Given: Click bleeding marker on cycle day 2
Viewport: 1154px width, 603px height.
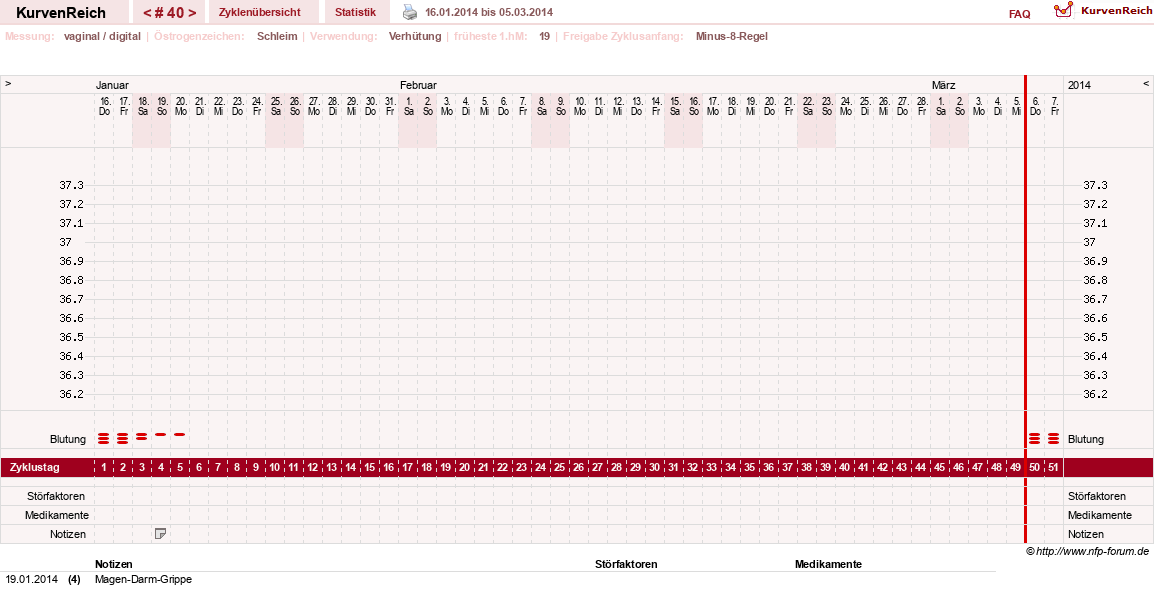Looking at the screenshot, I should coord(123,439).
